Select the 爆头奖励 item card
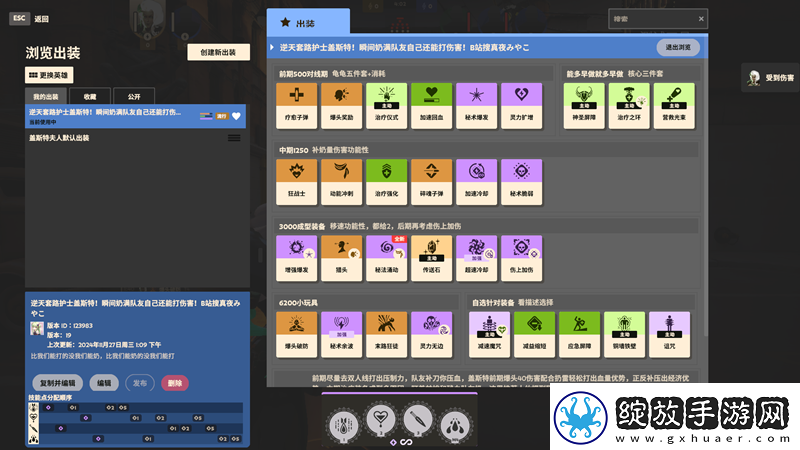The image size is (800, 450). click(341, 105)
